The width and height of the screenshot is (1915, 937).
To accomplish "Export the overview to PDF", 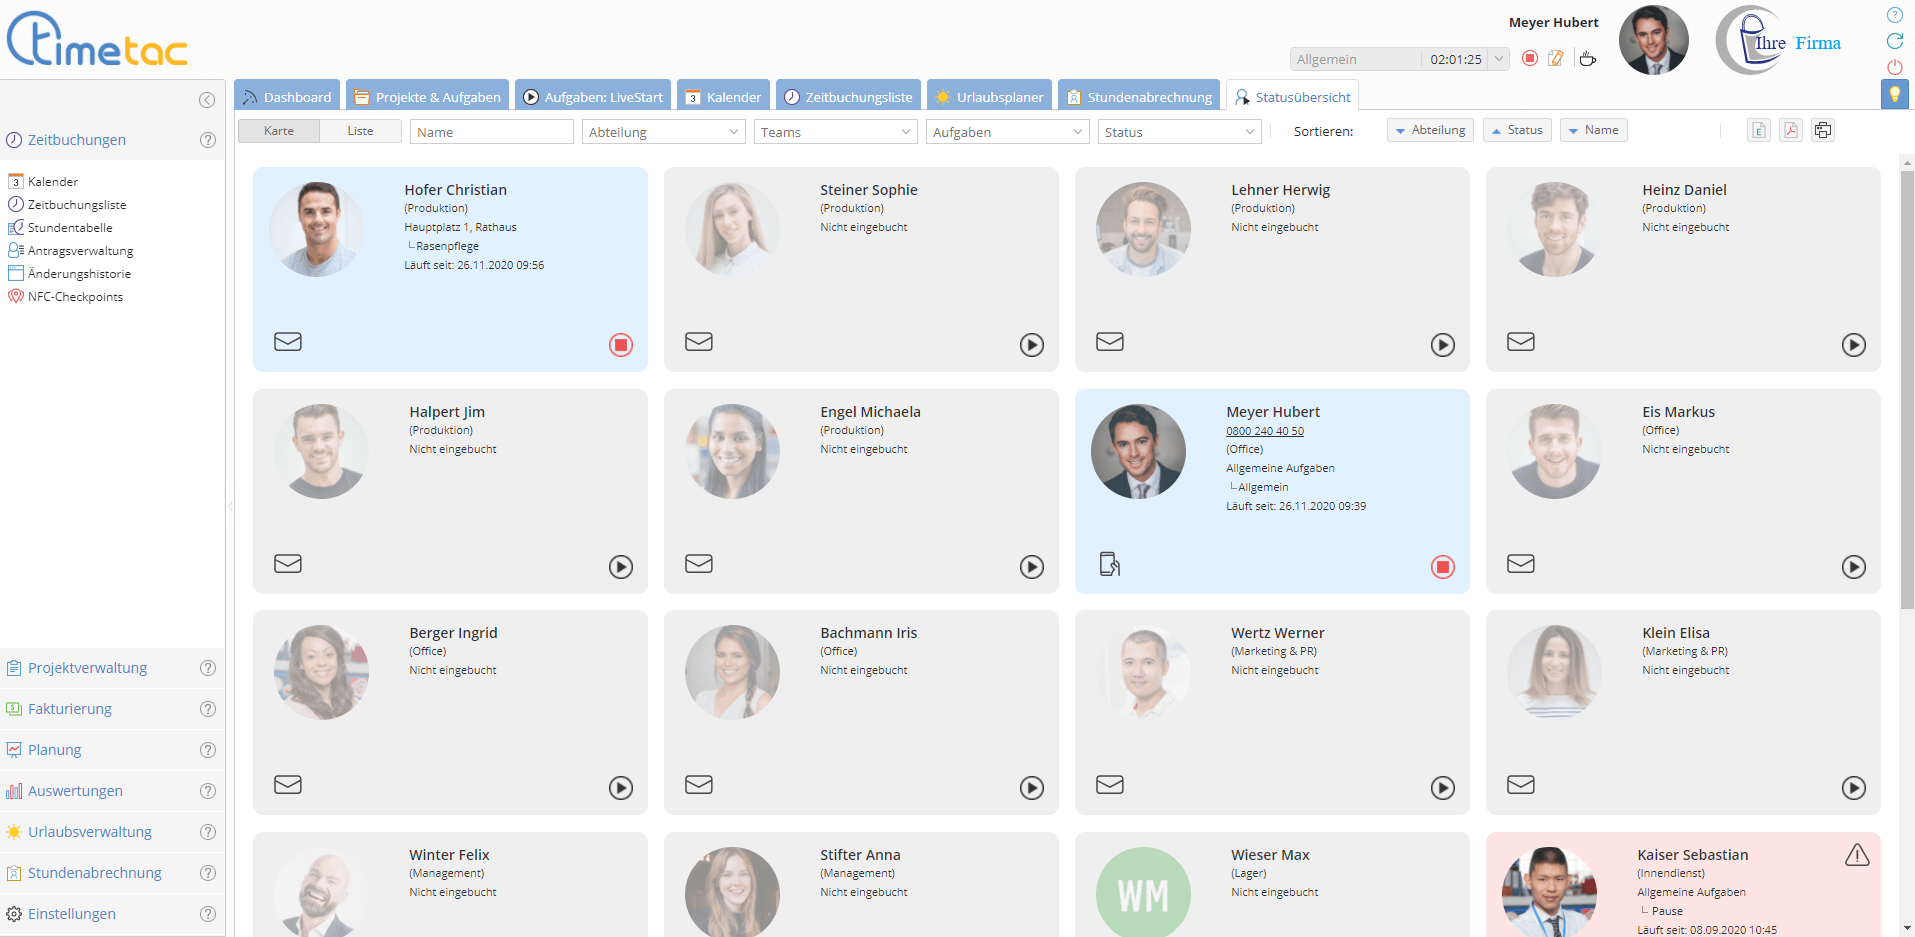I will (x=1791, y=131).
